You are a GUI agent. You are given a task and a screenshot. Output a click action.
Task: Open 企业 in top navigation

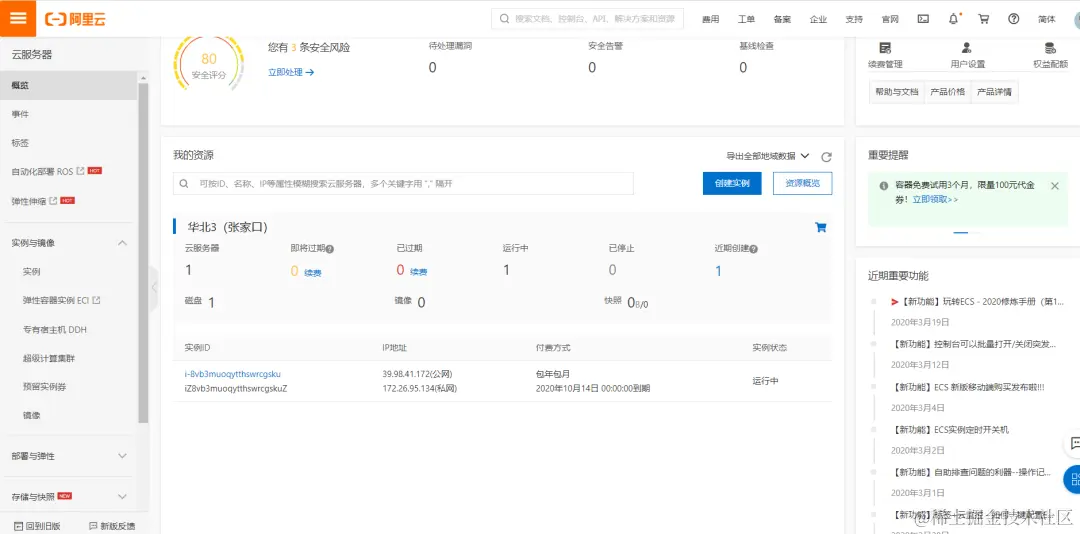coord(818,19)
